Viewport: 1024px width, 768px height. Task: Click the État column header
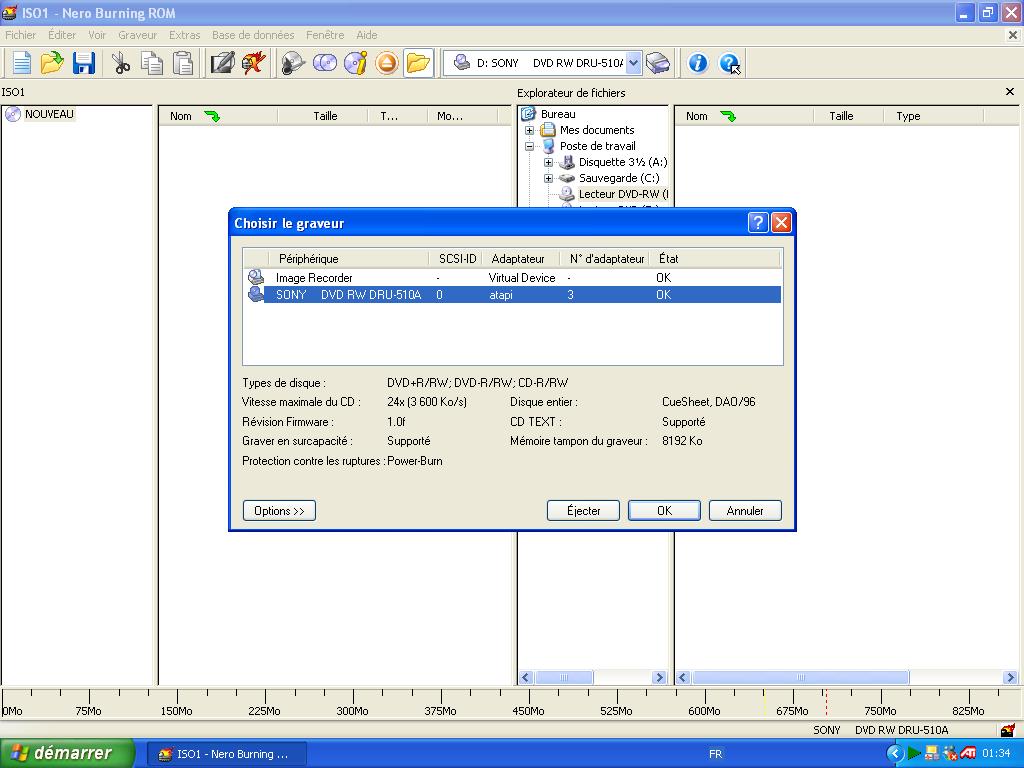(x=716, y=259)
